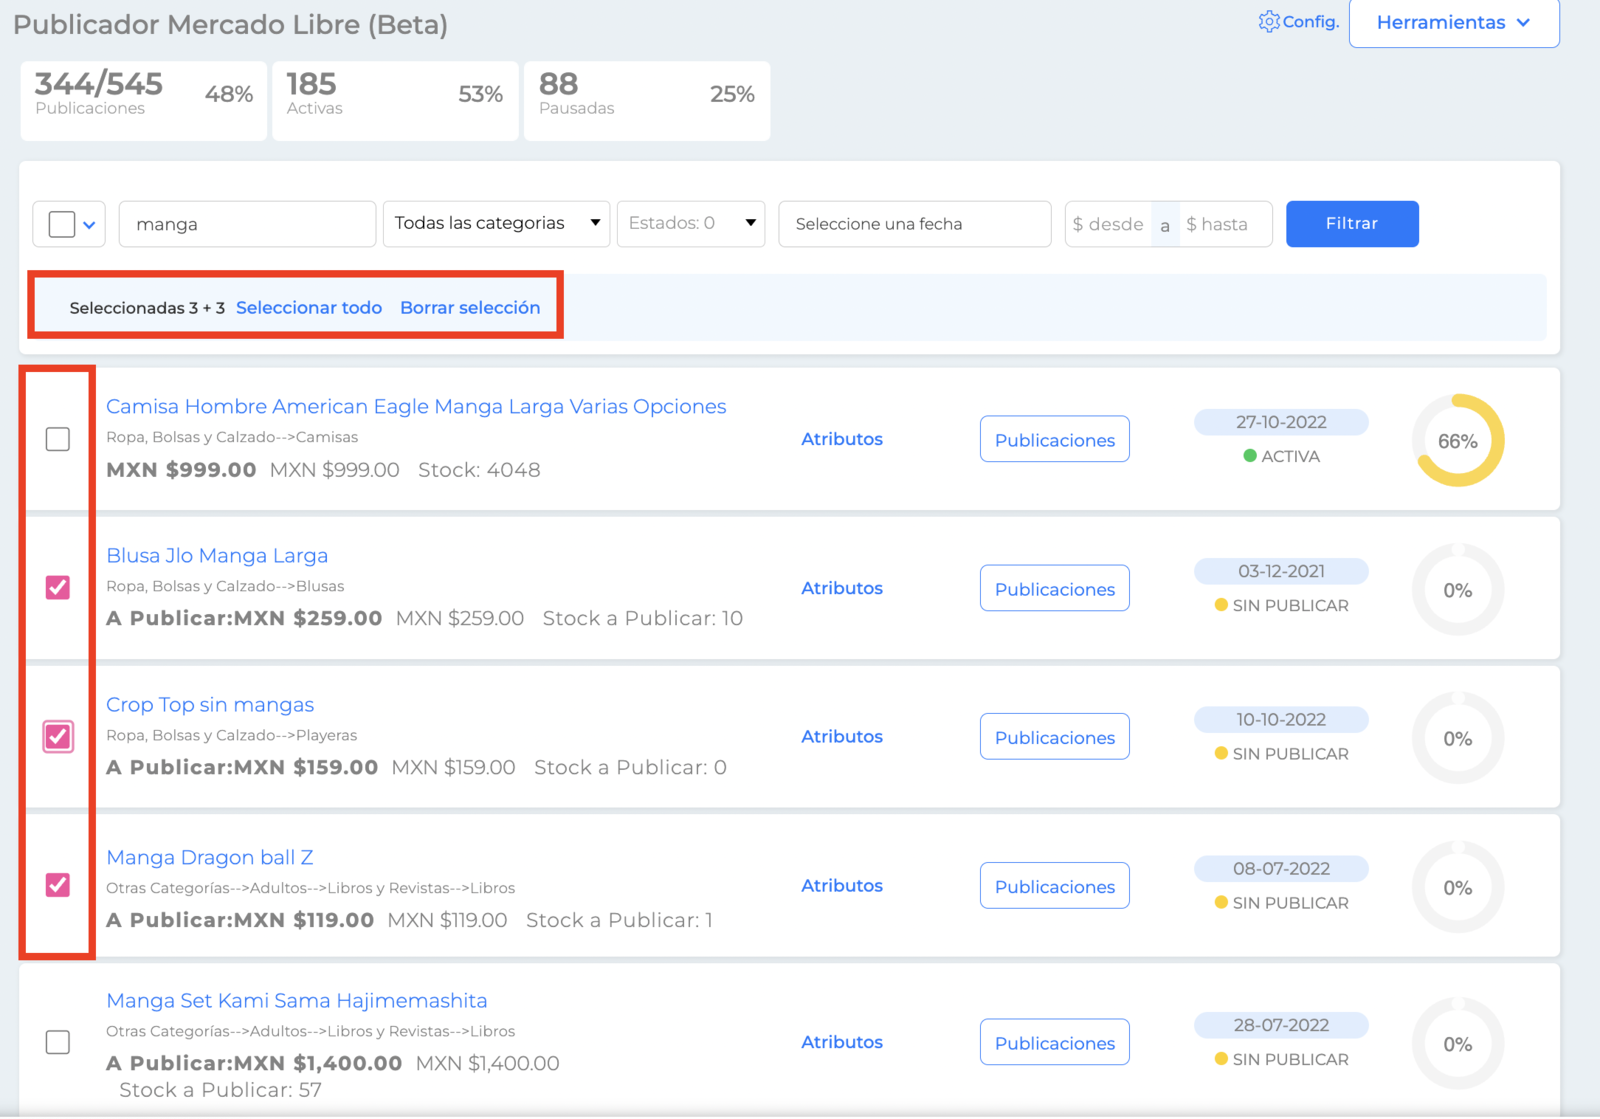Click the 0% progress ring for Blusa Jlo
This screenshot has width=1600, height=1119.
(x=1458, y=590)
